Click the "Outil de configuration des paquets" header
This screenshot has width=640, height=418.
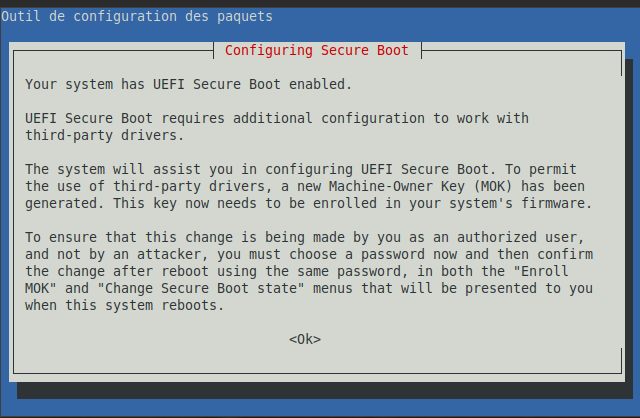136,17
